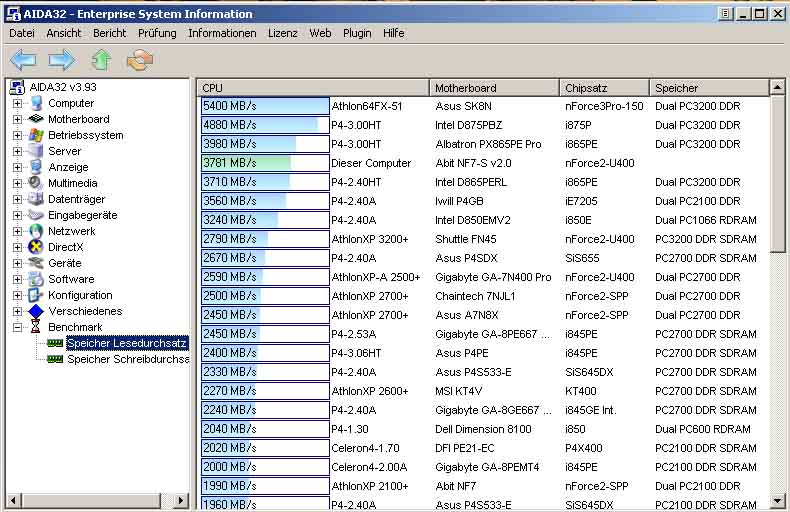Click the refresh toolbar icon

coord(140,60)
